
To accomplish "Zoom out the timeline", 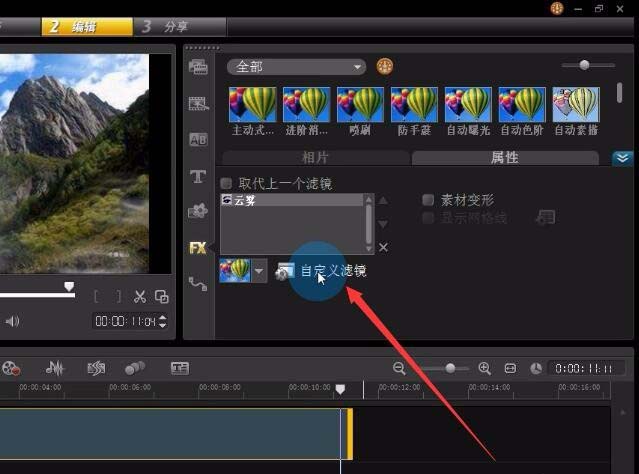I will 399,368.
